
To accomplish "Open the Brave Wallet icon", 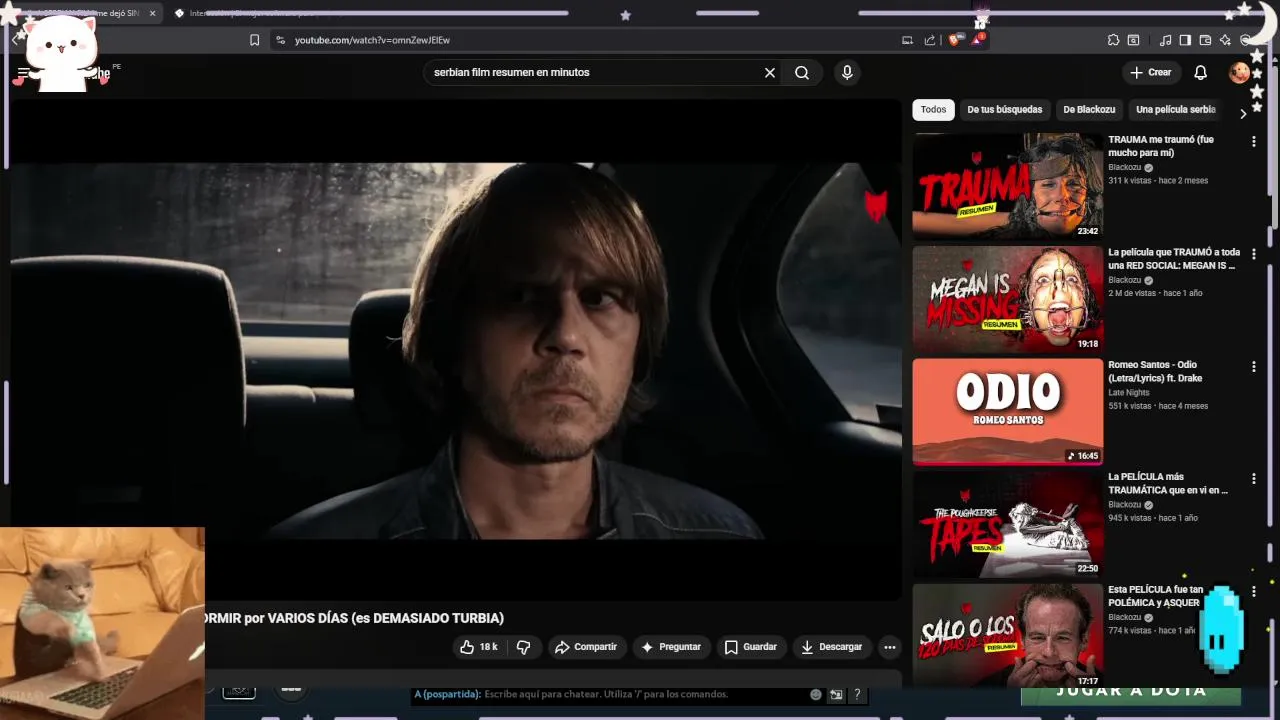I will point(1205,40).
